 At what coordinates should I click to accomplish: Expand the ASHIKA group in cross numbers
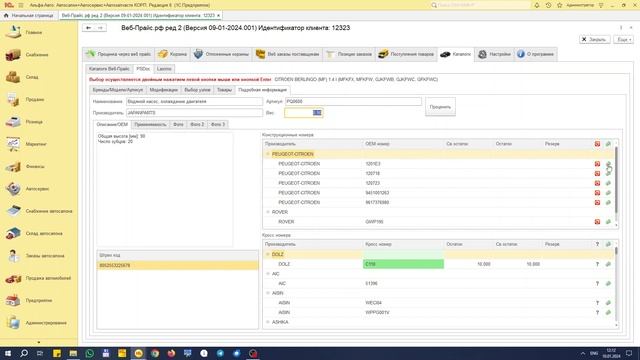tap(268, 322)
